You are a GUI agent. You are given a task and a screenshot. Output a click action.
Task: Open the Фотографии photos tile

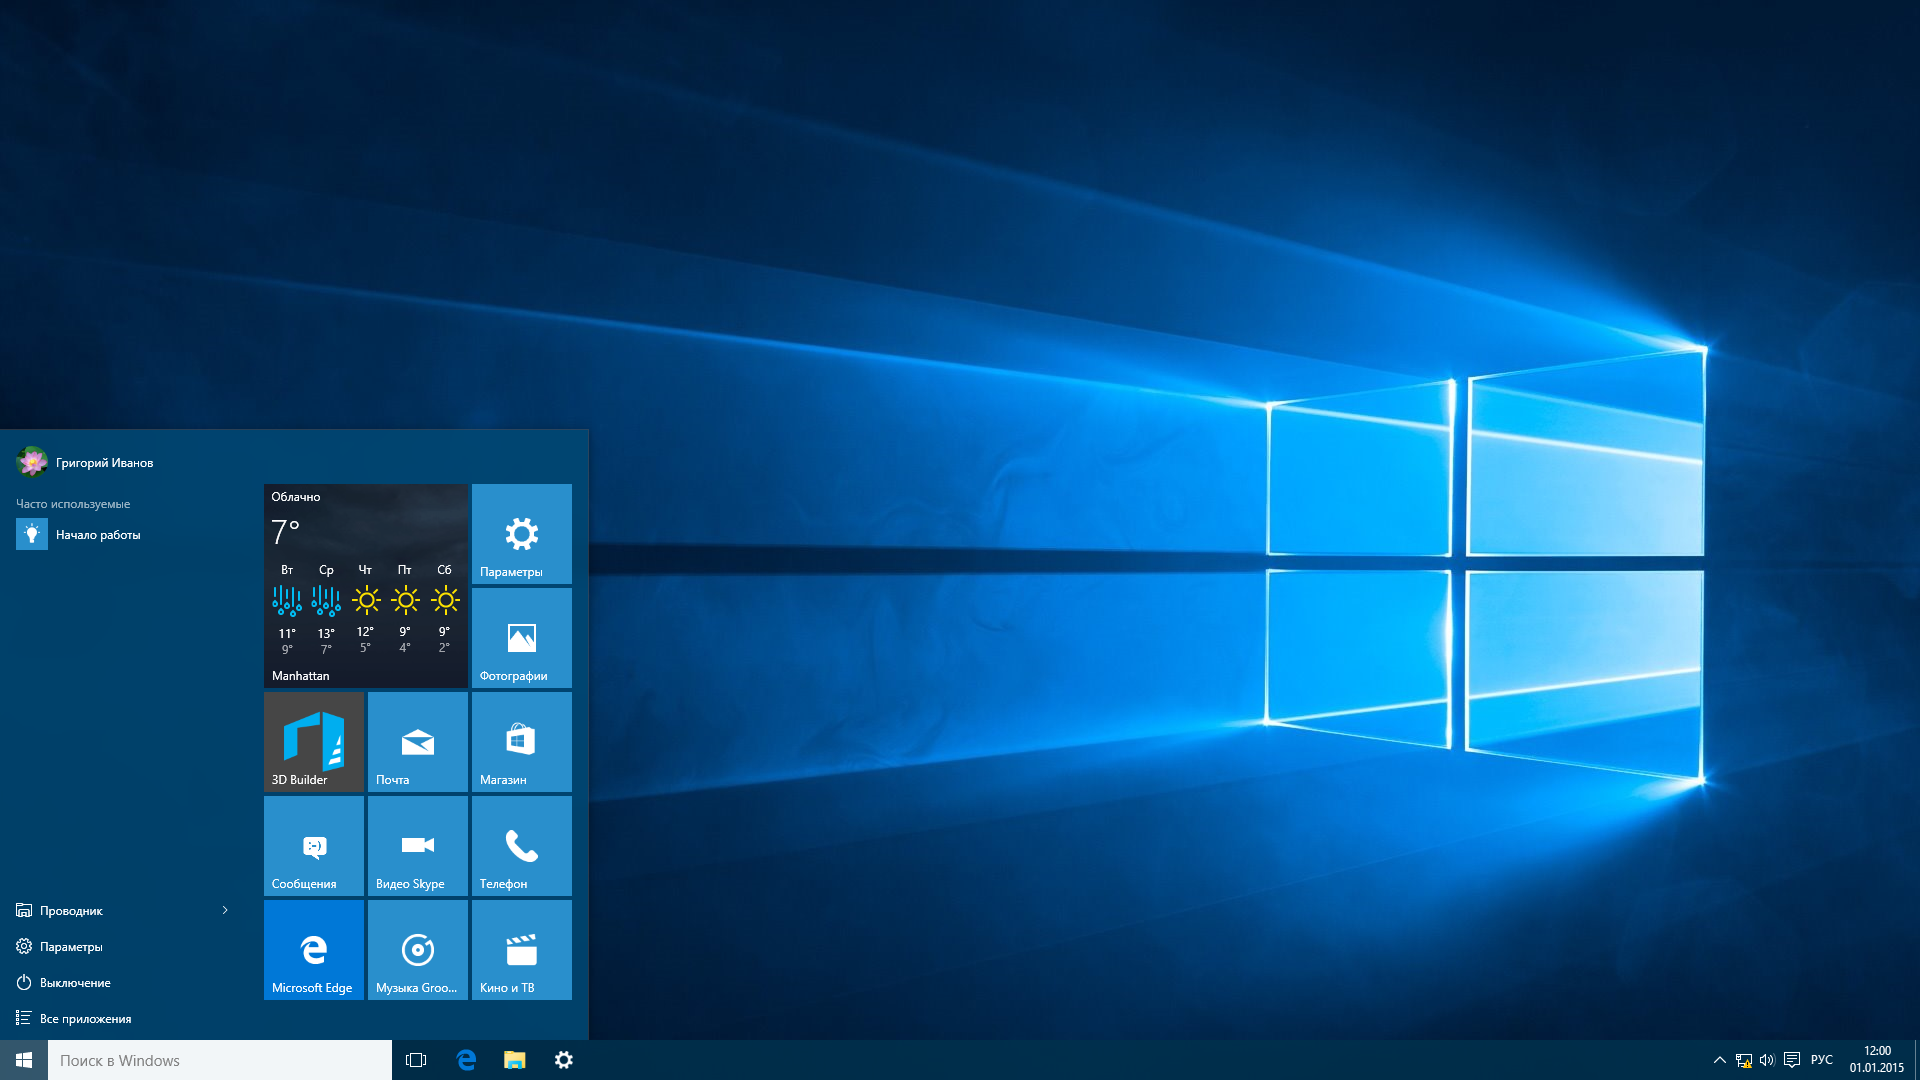(x=521, y=638)
